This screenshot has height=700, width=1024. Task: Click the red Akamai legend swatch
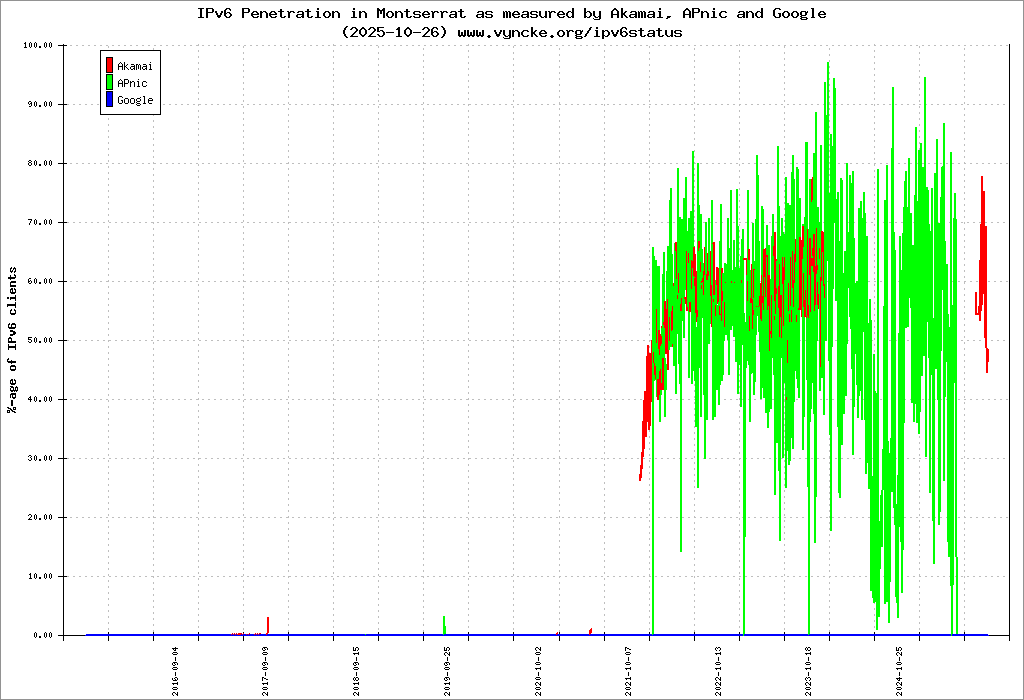(109, 66)
